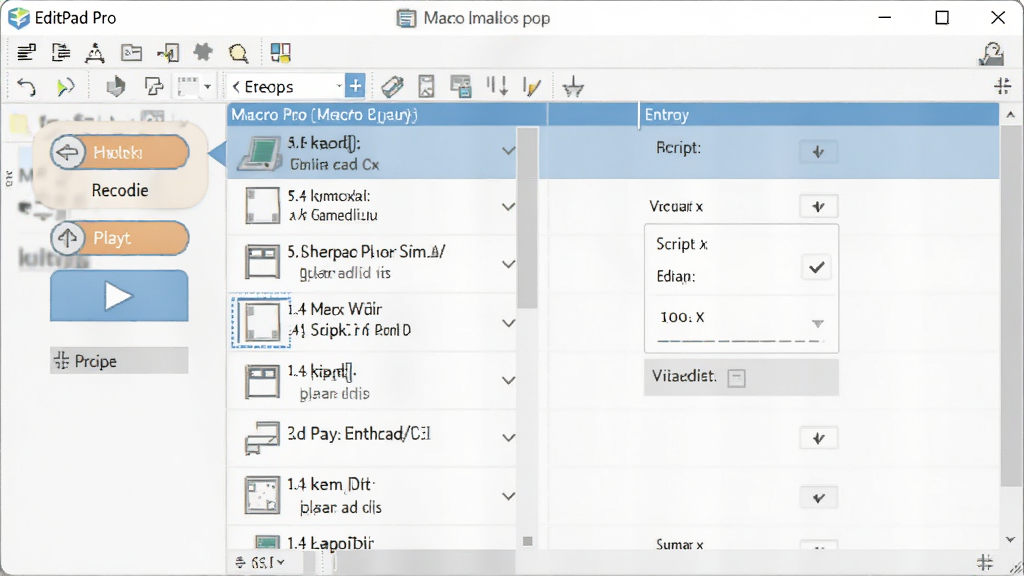Click the up-arrow circle on Playt button
The image size is (1024, 576).
(x=68, y=238)
